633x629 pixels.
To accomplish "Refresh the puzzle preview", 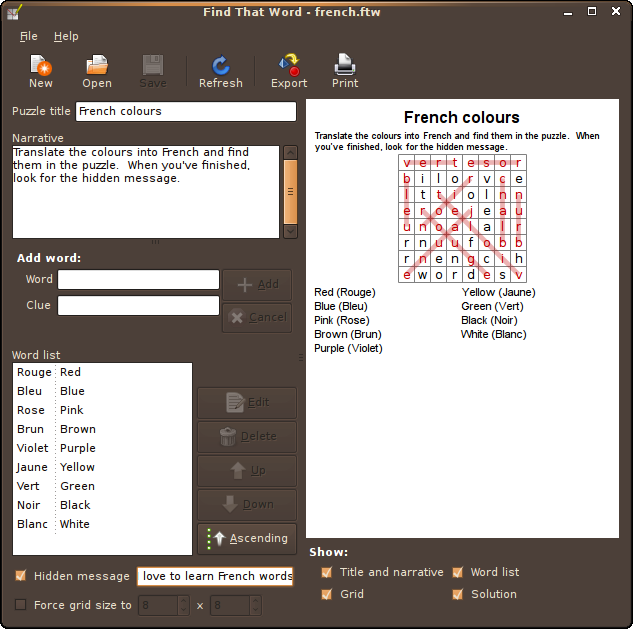I will click(x=221, y=65).
